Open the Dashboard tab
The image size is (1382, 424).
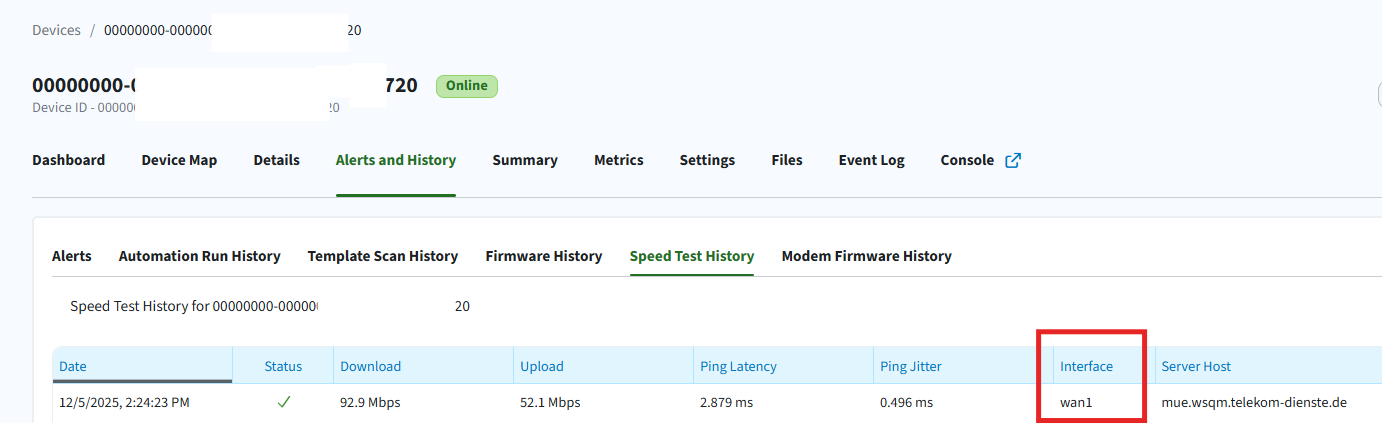68,160
